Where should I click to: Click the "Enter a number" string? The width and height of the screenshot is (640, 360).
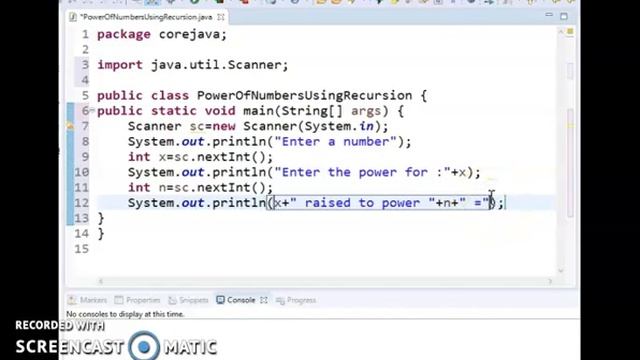336,142
